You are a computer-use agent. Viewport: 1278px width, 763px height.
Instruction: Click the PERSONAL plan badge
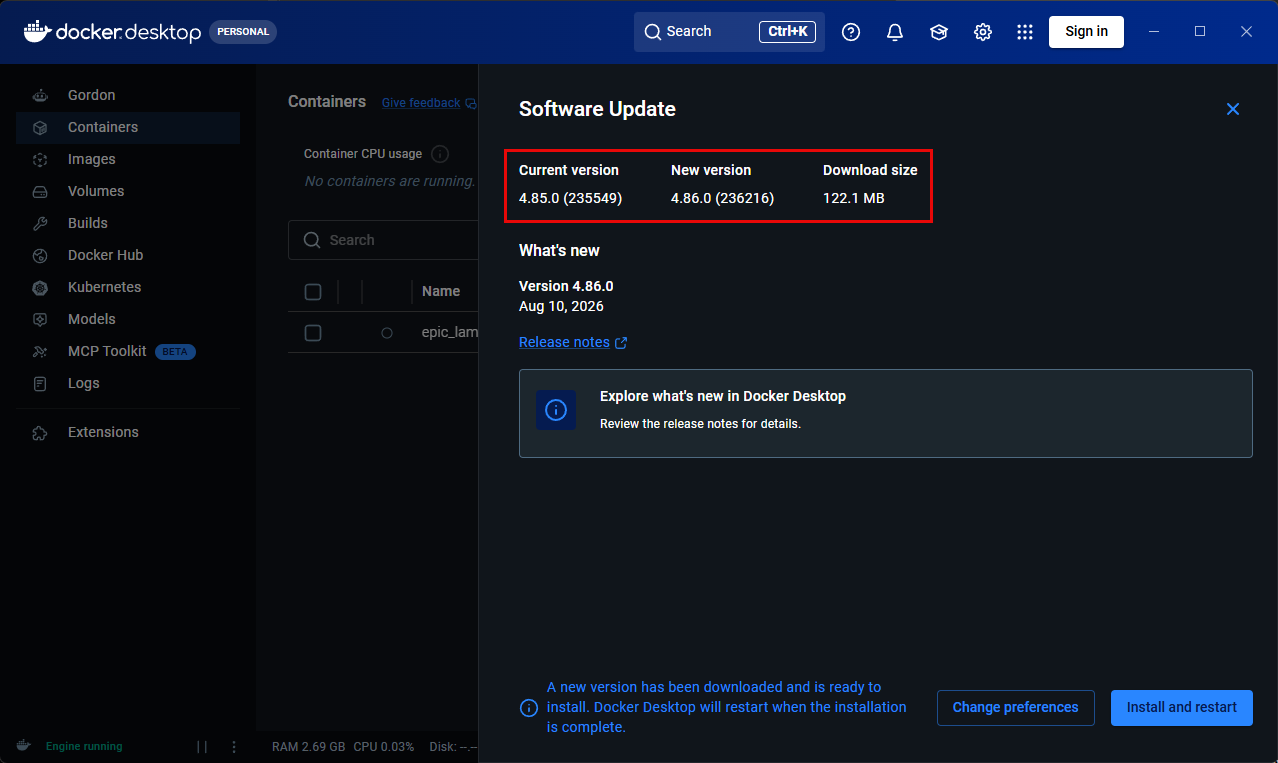pyautogui.click(x=243, y=32)
